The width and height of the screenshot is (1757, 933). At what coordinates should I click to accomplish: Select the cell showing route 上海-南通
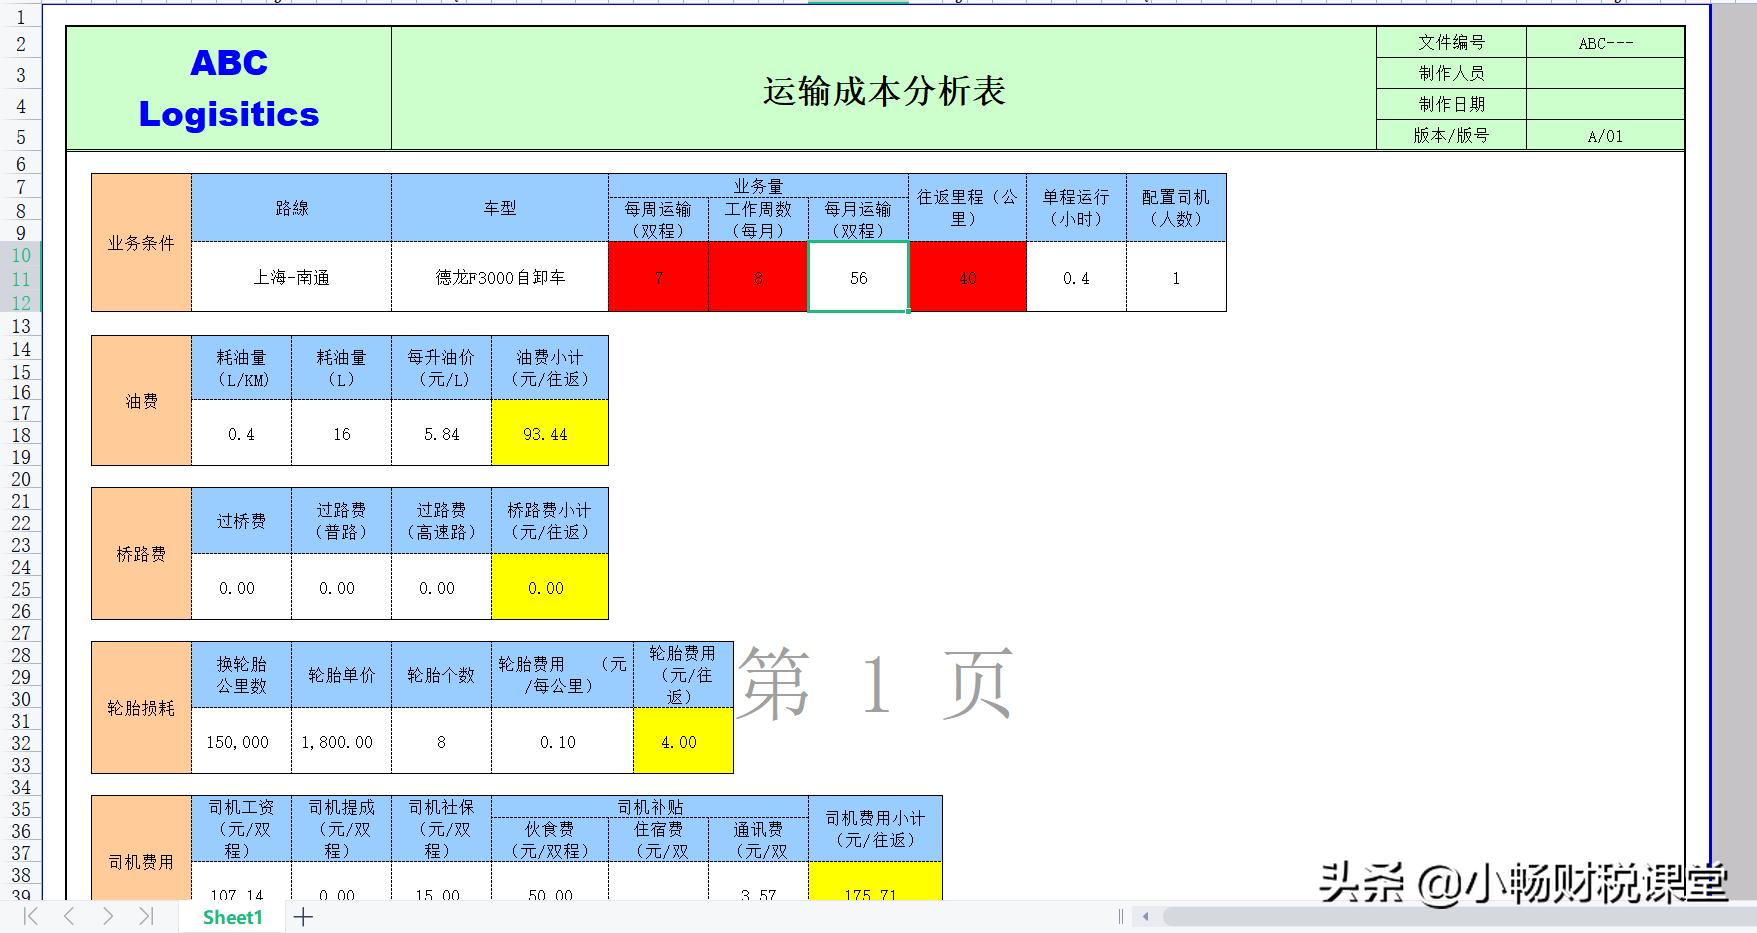coord(289,278)
